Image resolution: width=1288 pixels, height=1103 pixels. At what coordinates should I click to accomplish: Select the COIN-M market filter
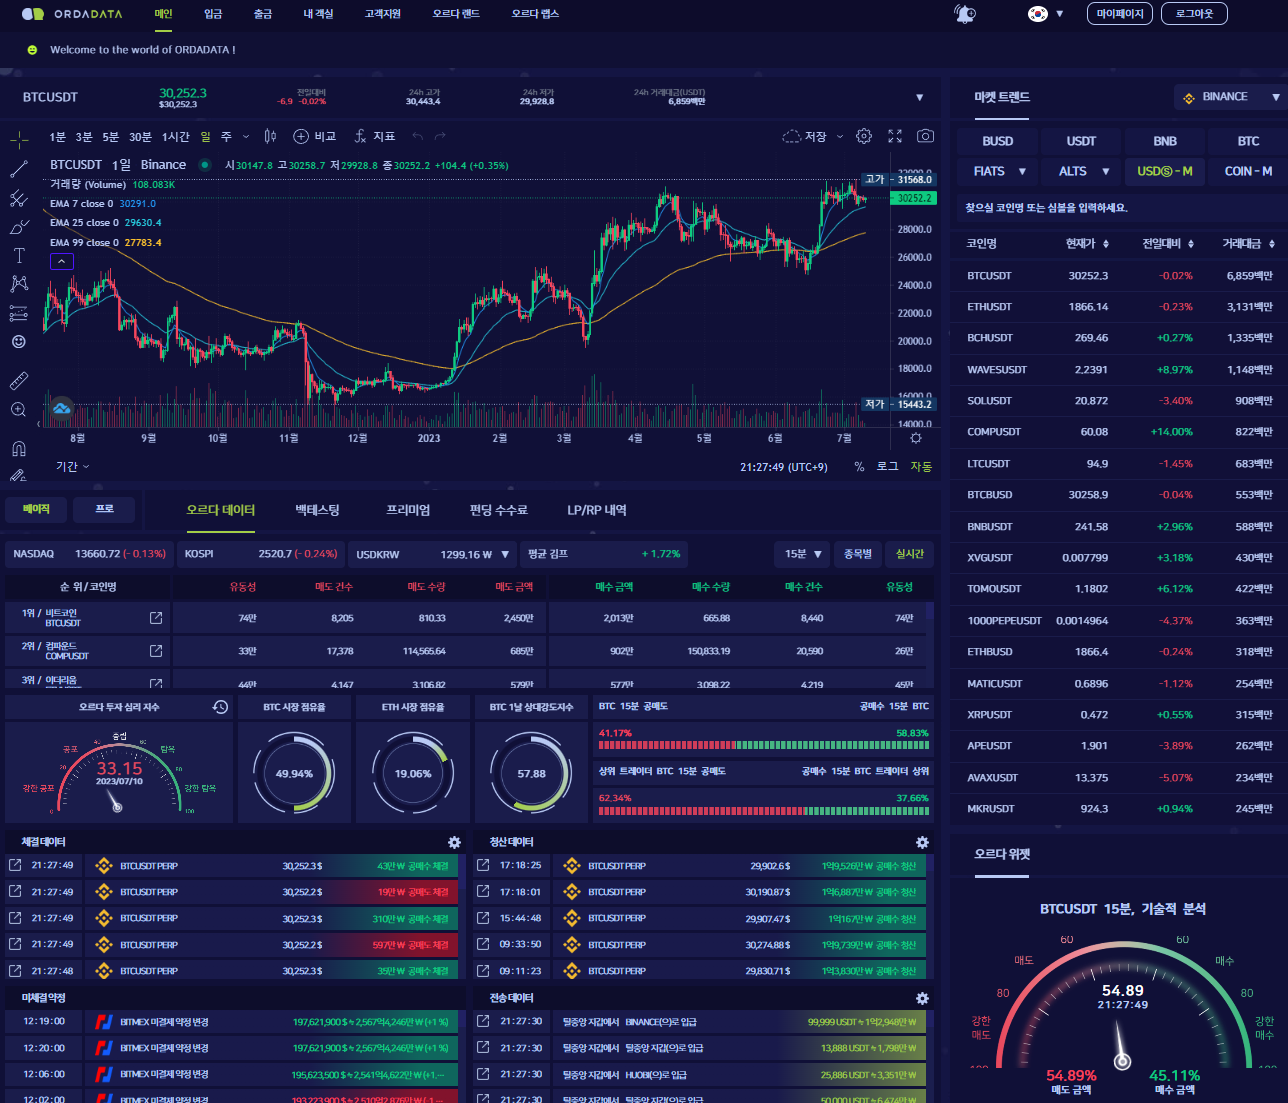coord(1248,171)
